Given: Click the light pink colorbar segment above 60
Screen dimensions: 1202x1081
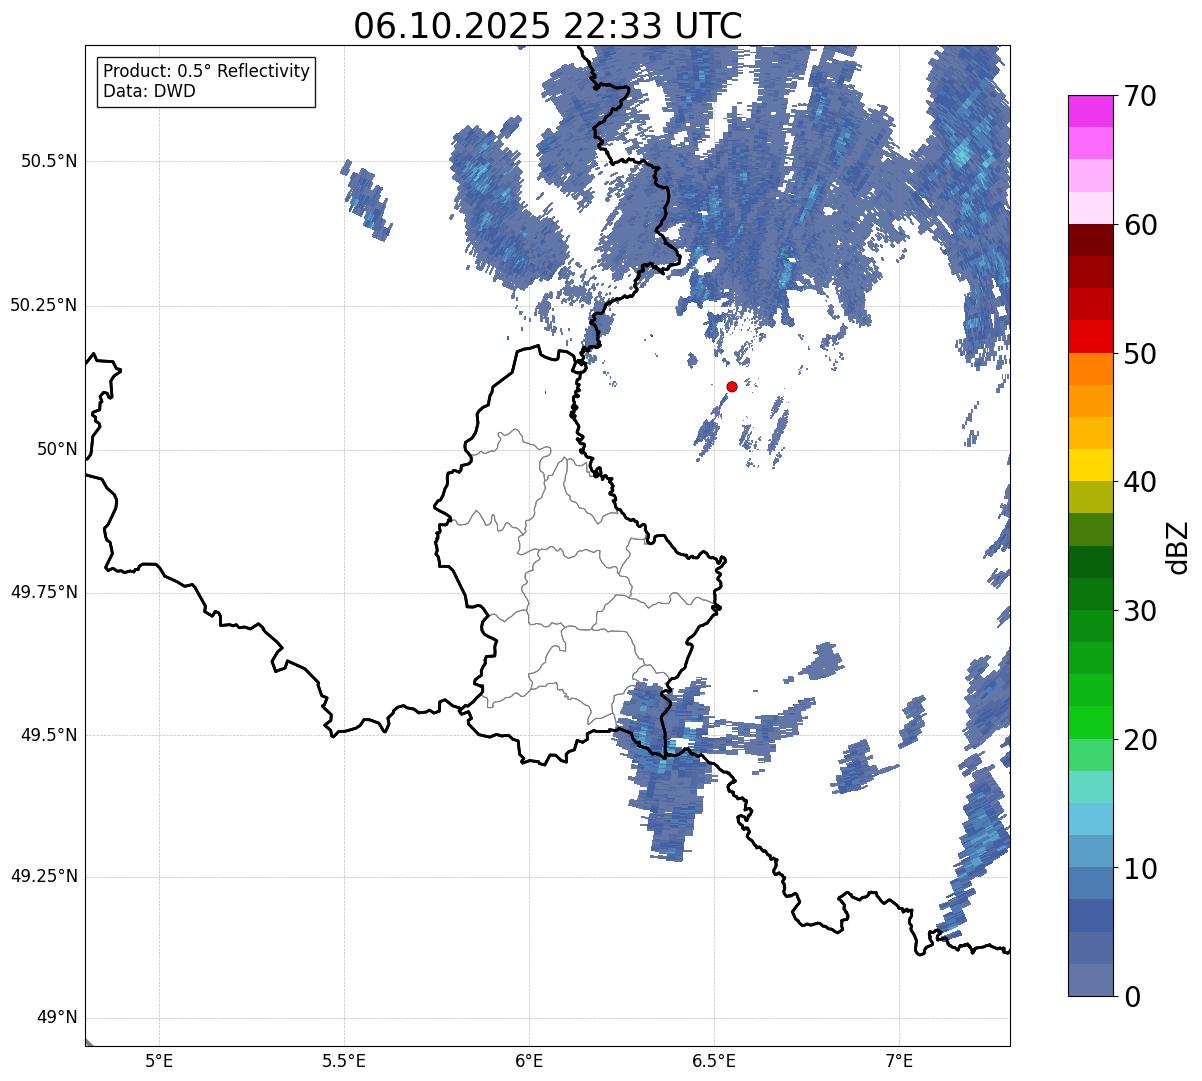Looking at the screenshot, I should tap(1090, 208).
